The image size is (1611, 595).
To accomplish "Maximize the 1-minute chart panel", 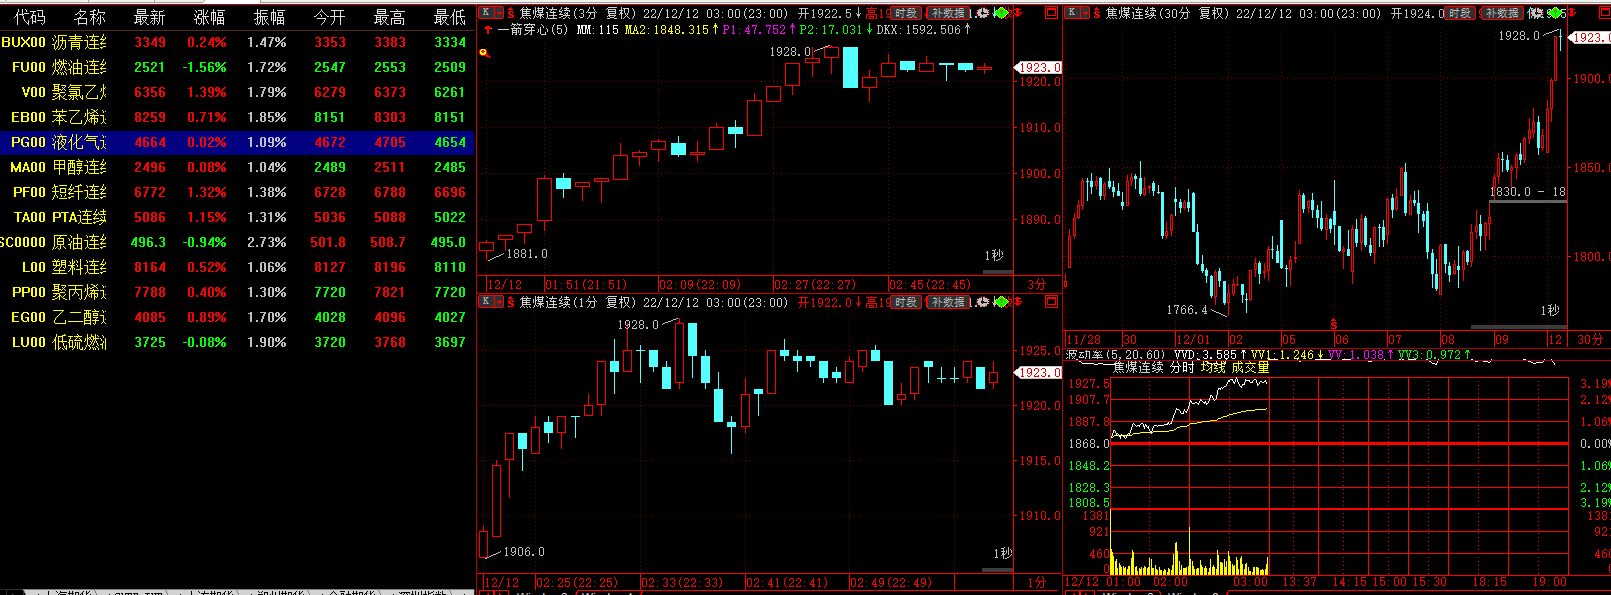I will coord(1051,301).
